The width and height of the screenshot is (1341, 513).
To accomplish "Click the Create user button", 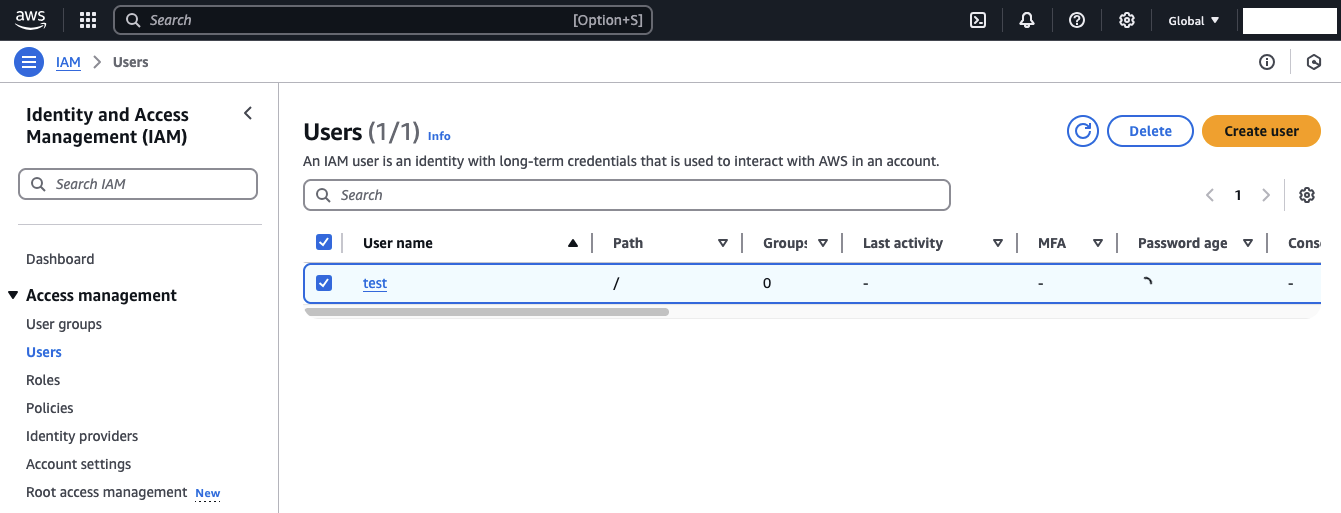I will [x=1261, y=131].
